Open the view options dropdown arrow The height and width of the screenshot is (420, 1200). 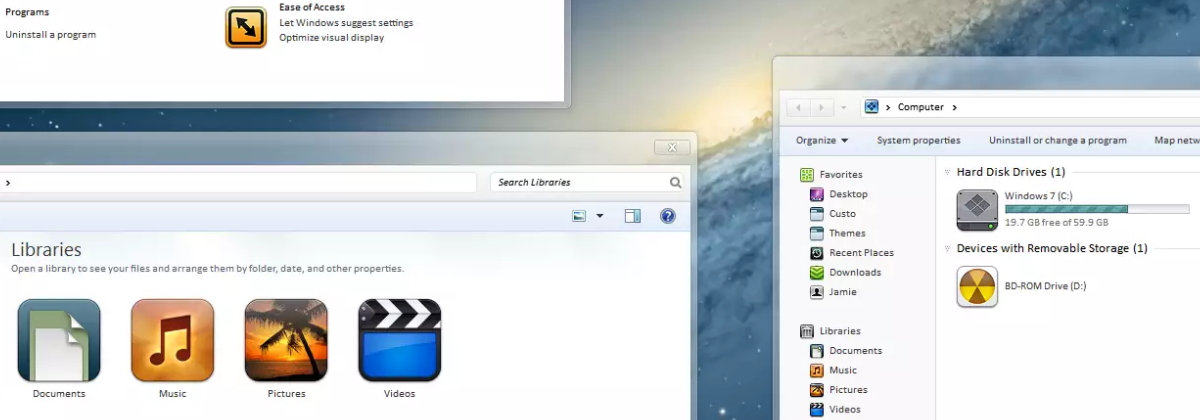(x=600, y=216)
